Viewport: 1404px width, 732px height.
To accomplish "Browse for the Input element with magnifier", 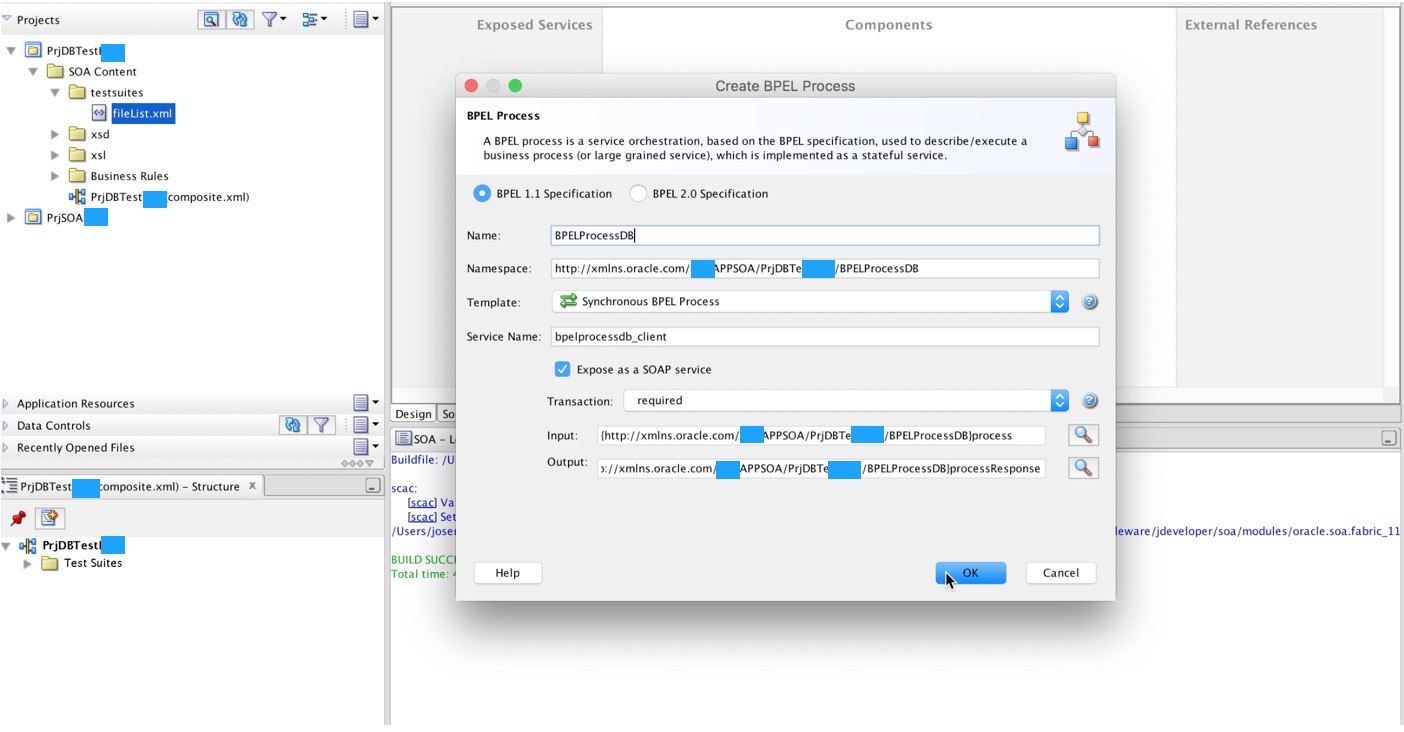I will [1083, 435].
